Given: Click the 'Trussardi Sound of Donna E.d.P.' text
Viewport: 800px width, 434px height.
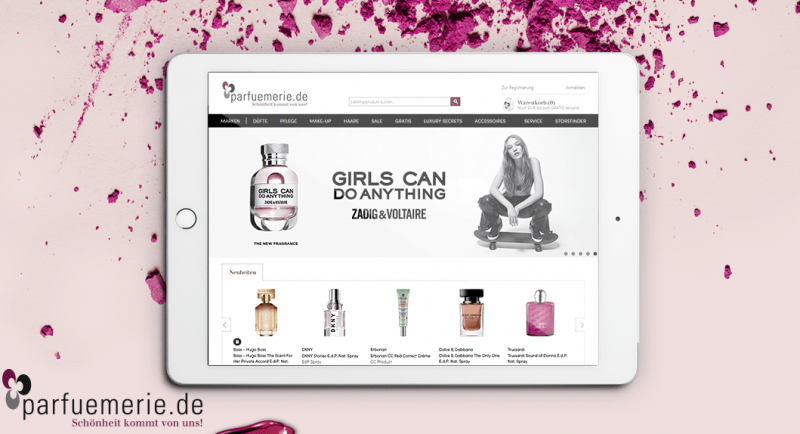Looking at the screenshot, I should click(537, 355).
